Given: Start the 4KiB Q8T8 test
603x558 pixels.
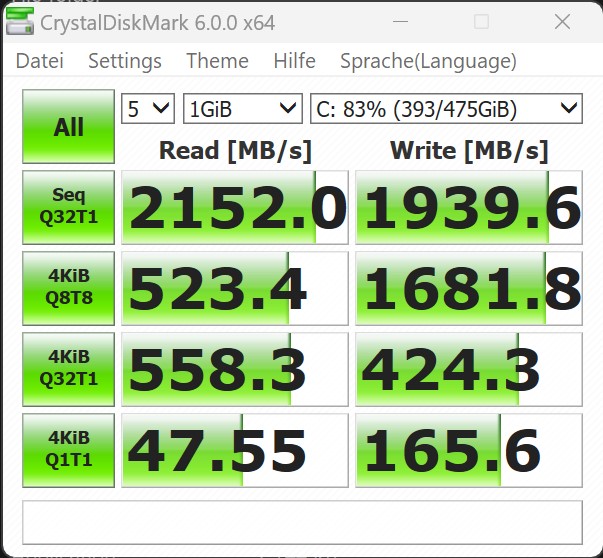Looking at the screenshot, I should [68, 288].
